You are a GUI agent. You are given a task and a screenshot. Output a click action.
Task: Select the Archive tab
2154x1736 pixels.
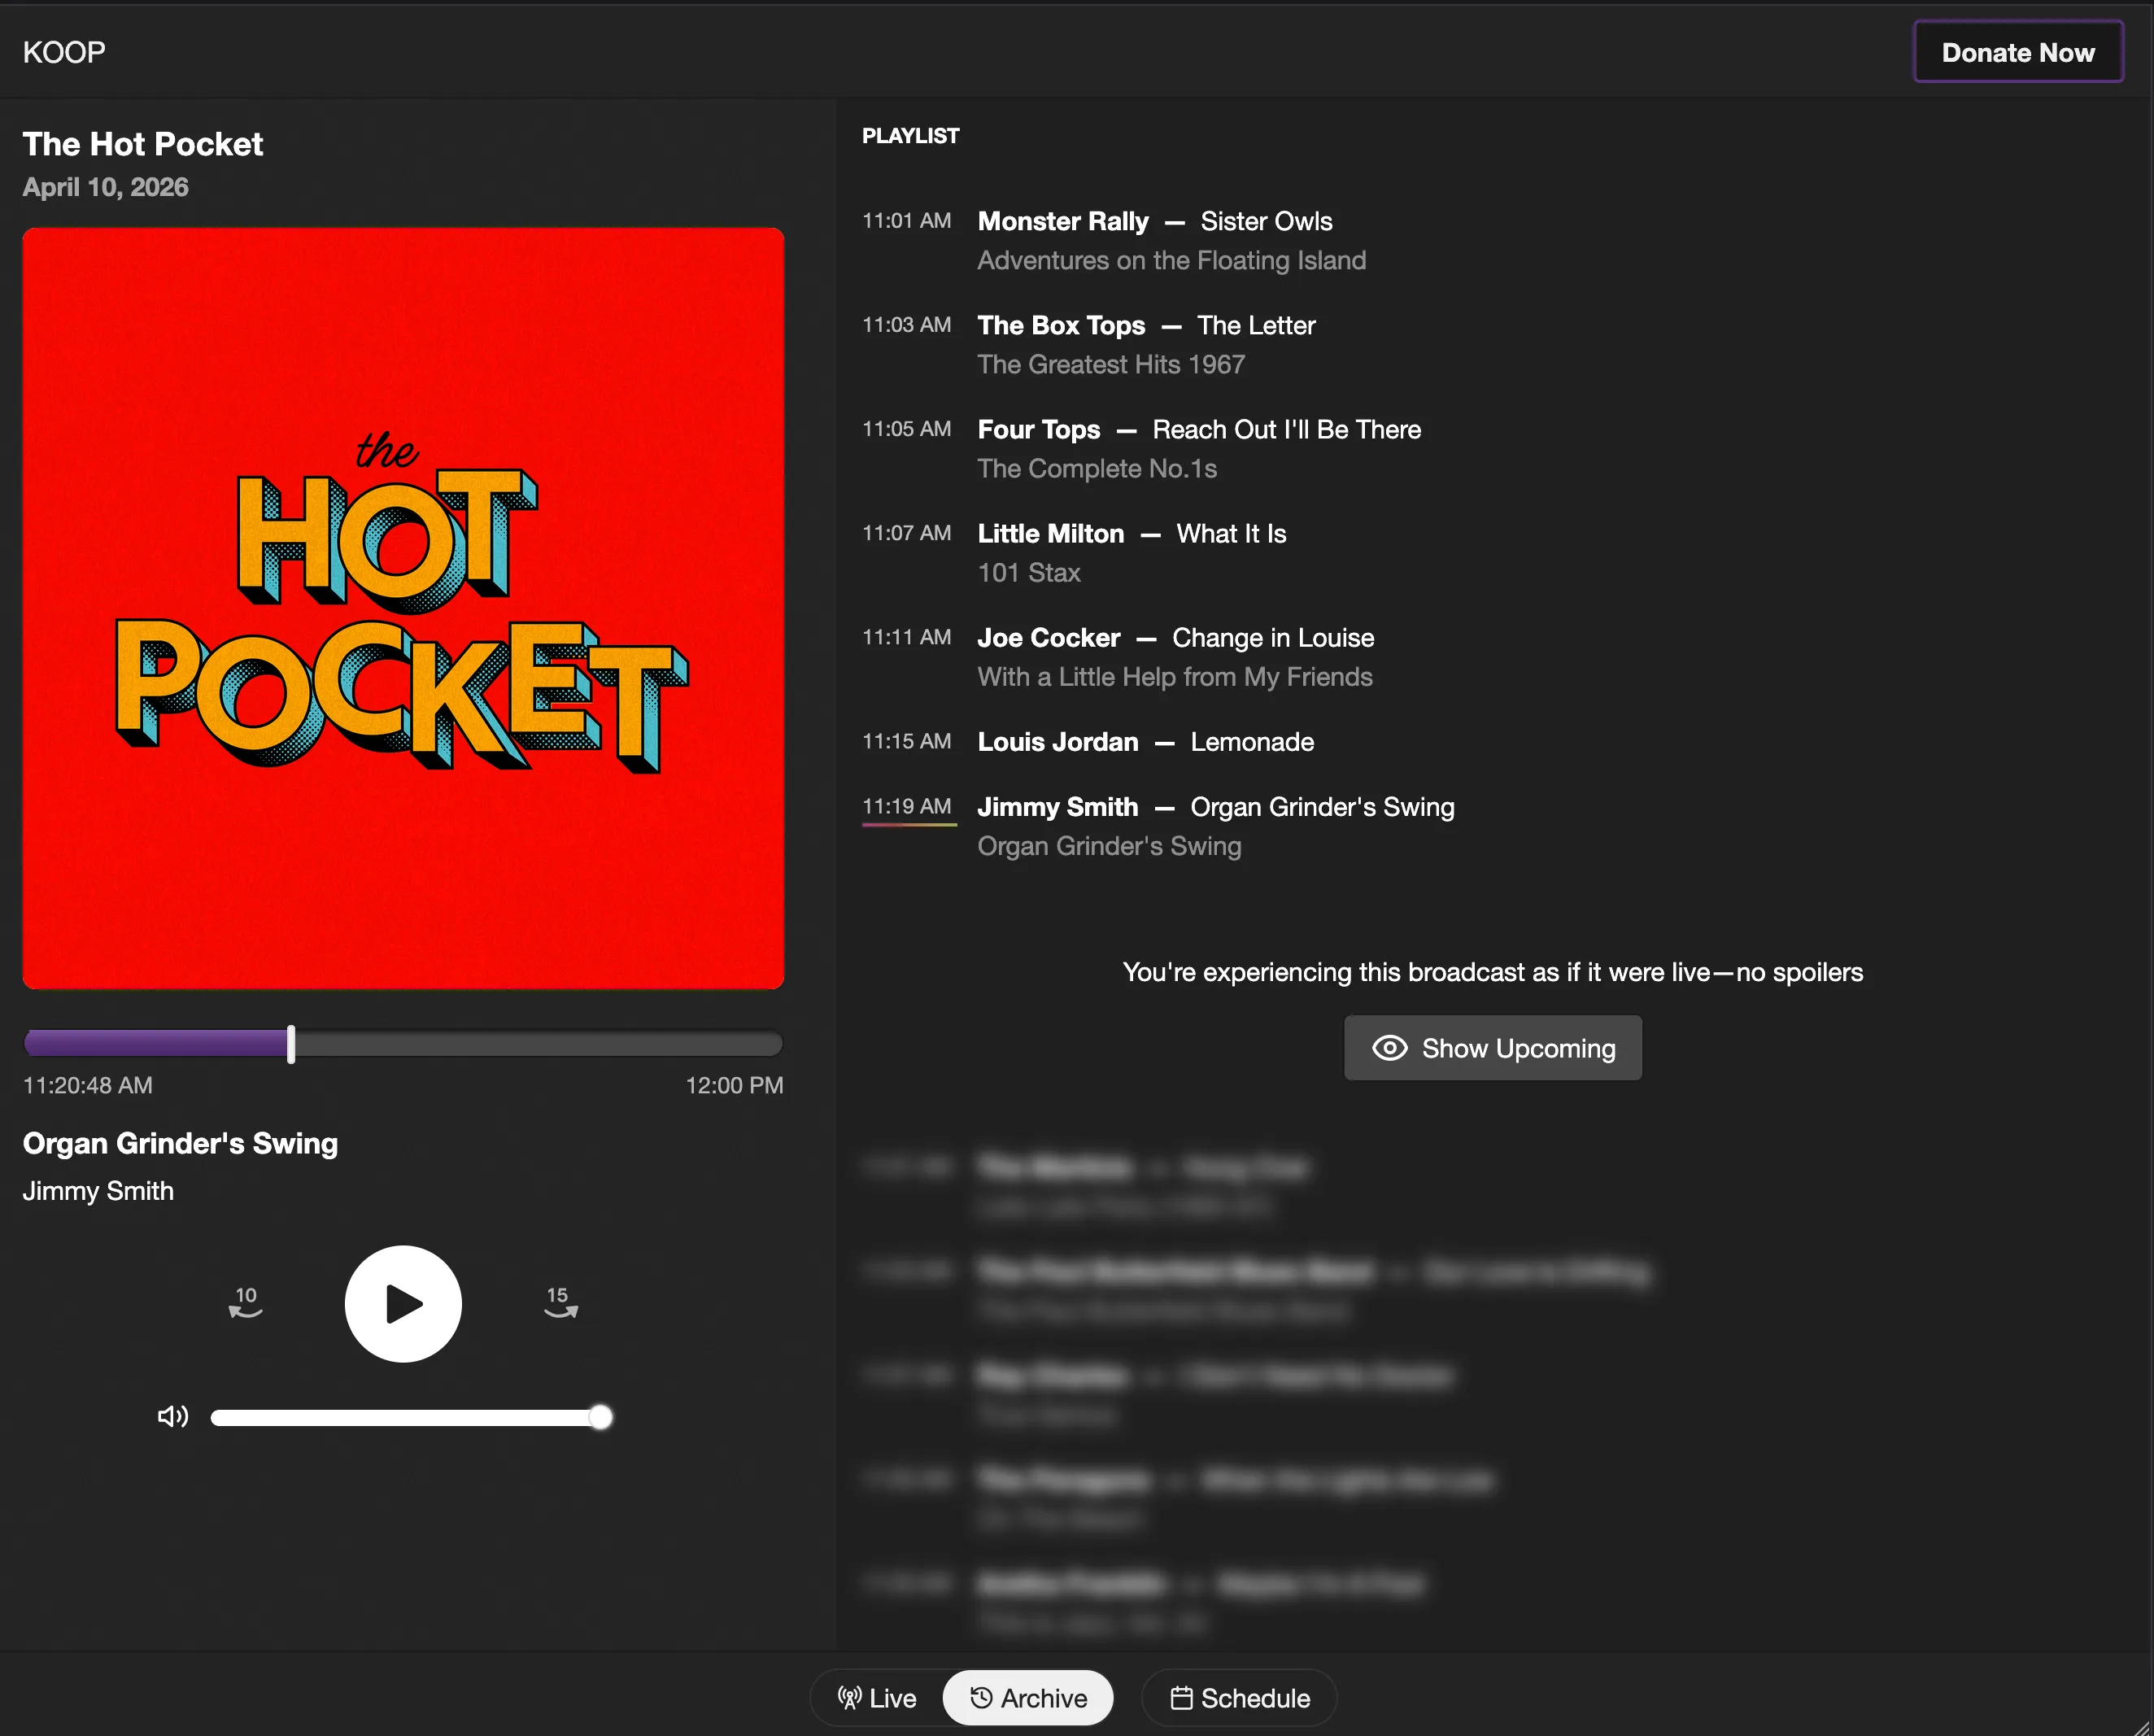point(1028,1698)
